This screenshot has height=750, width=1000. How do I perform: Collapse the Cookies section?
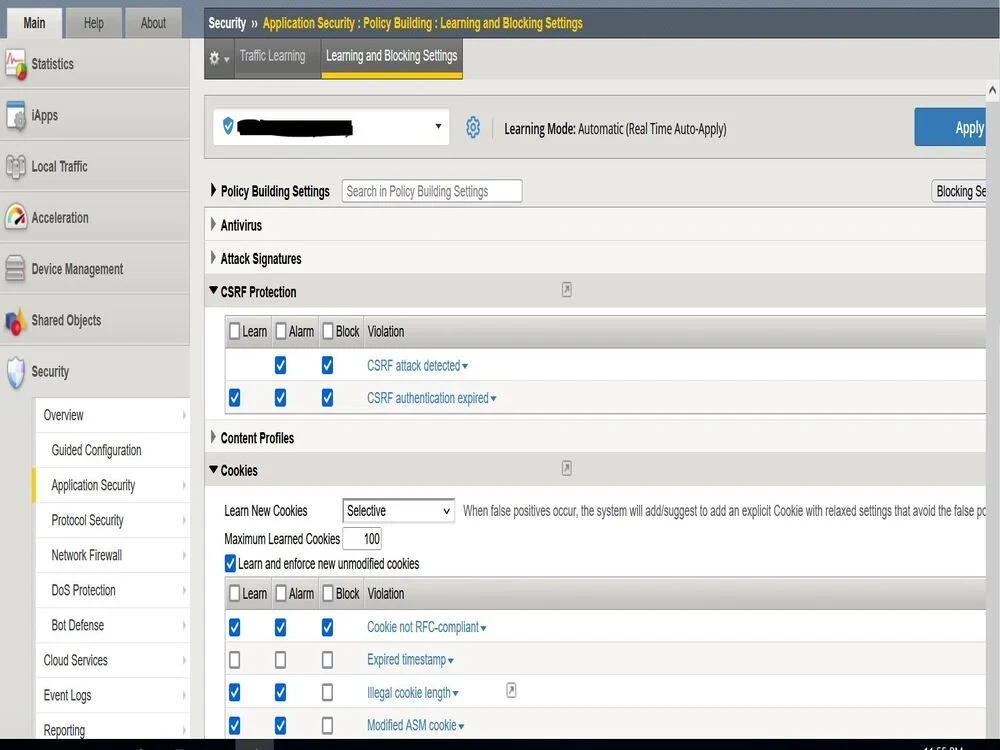(212, 470)
